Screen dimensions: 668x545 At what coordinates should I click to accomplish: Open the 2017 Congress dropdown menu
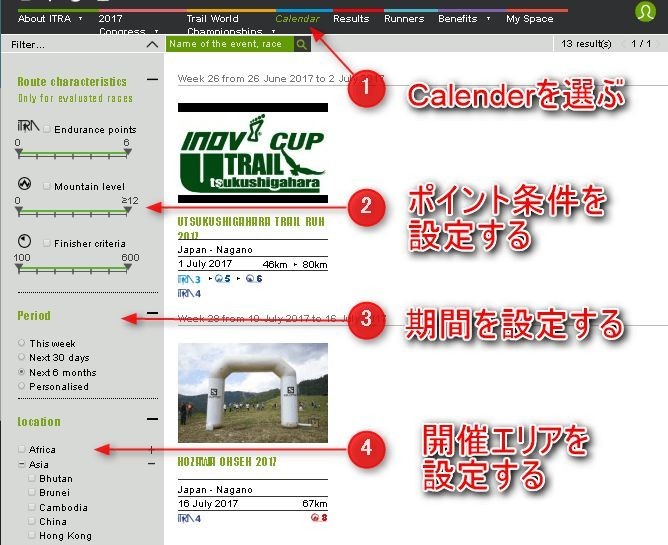click(128, 24)
